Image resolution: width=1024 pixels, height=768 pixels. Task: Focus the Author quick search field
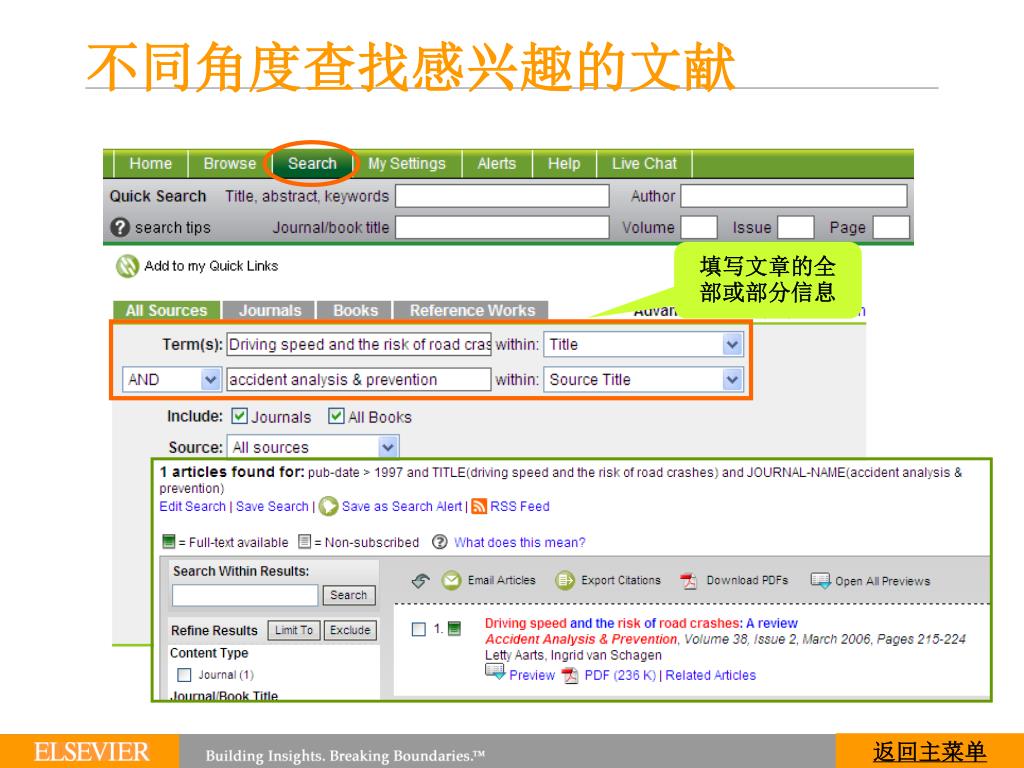coord(794,196)
